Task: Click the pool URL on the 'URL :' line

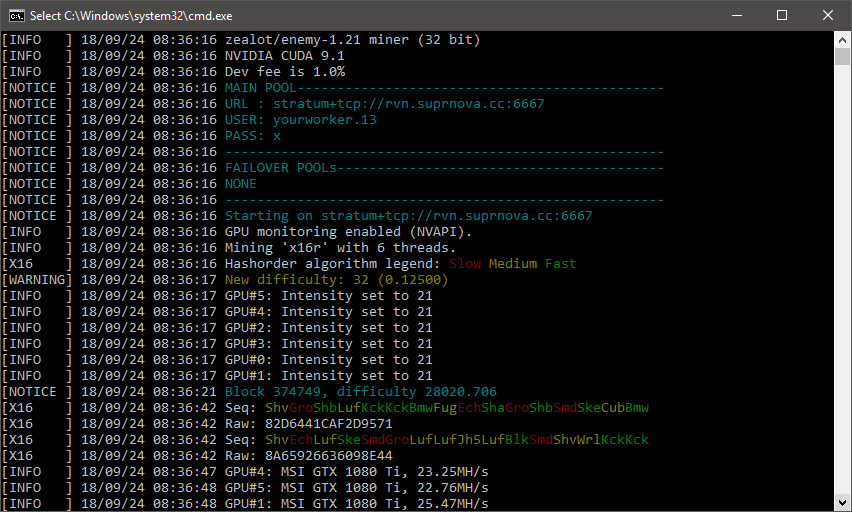Action: (x=409, y=104)
